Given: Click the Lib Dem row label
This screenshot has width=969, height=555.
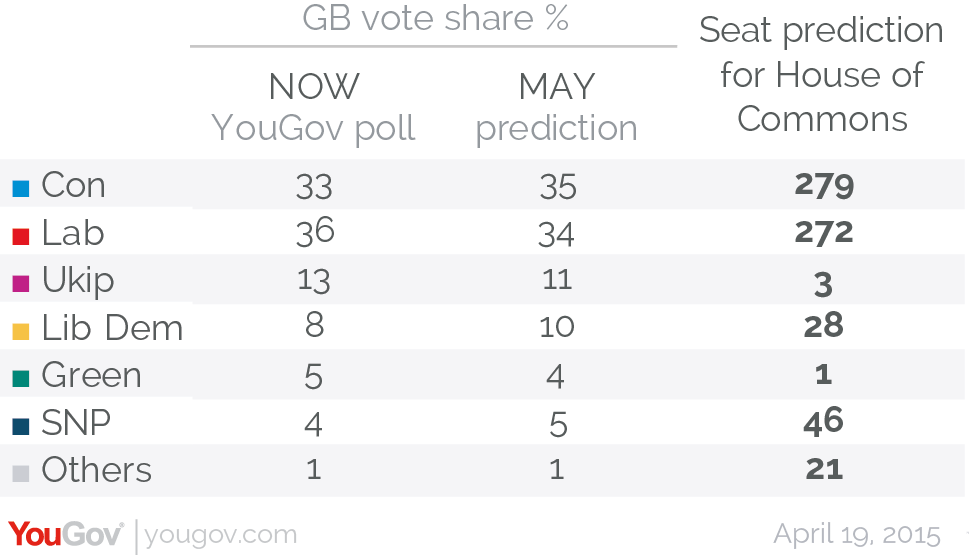Looking at the screenshot, I should 112,328.
